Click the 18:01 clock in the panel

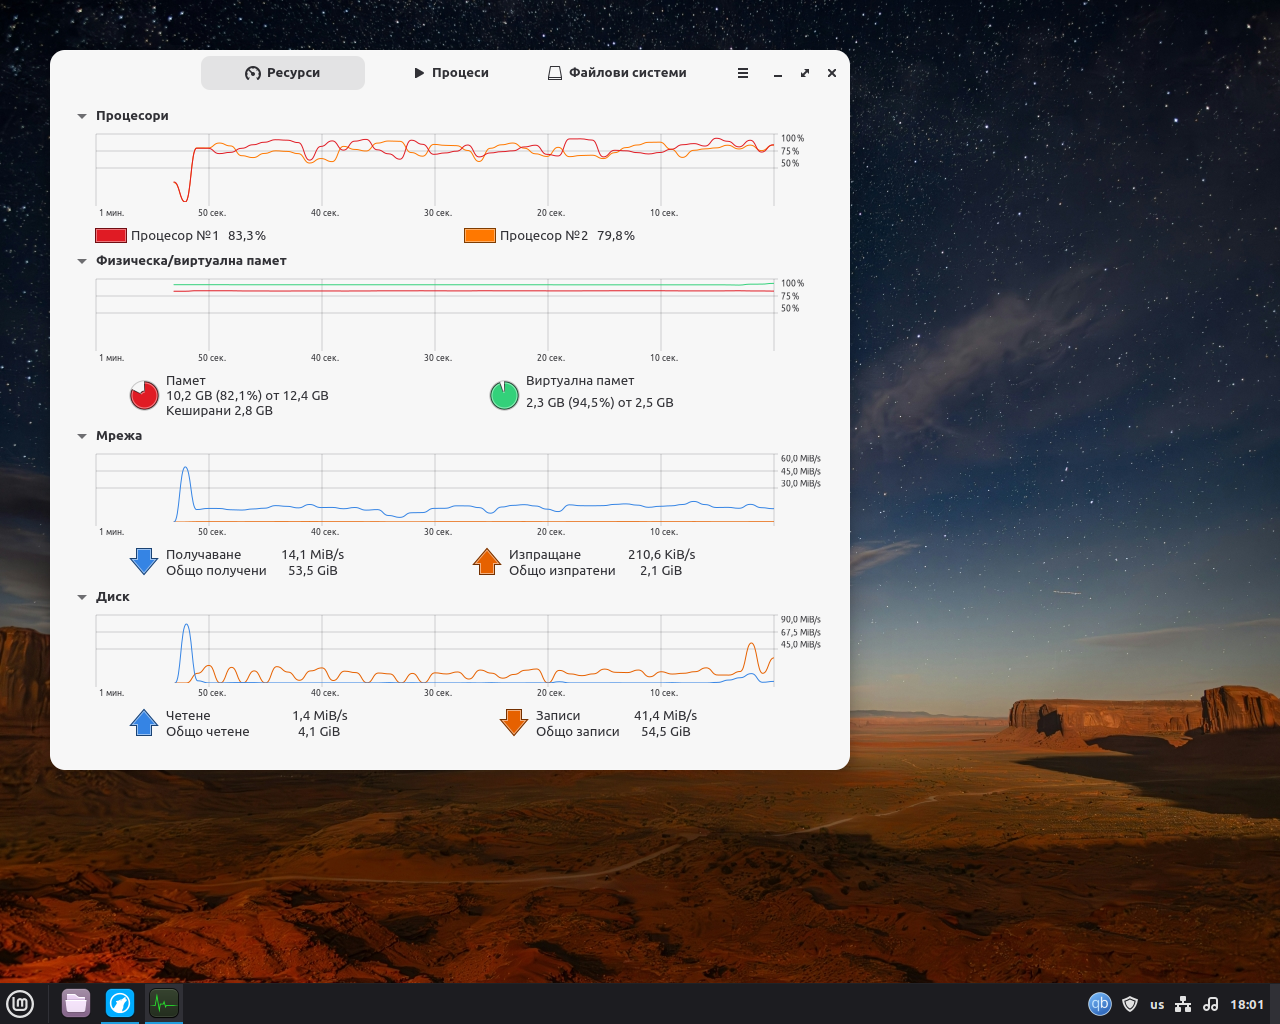1247,1004
